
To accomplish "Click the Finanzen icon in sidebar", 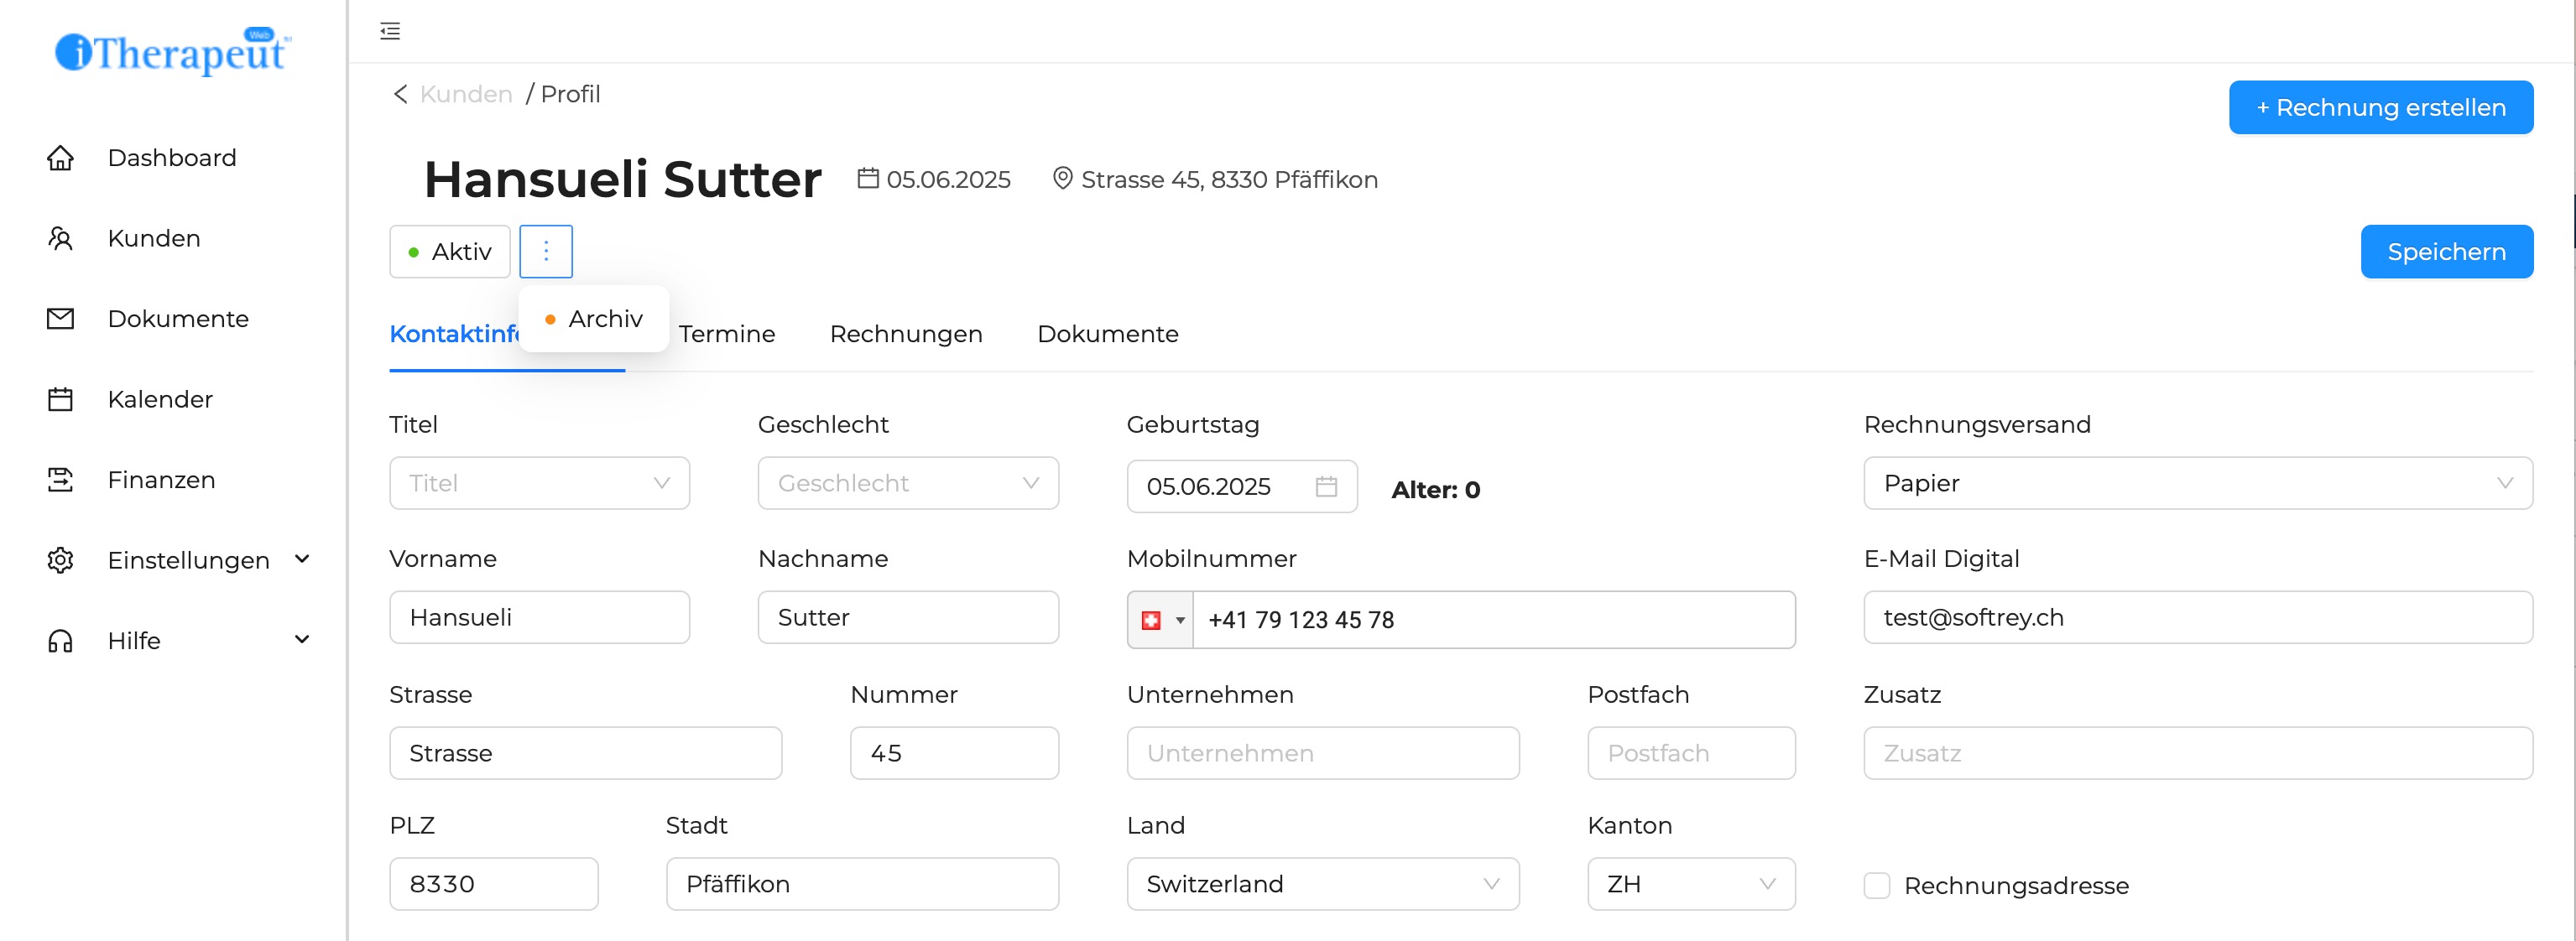I will (x=60, y=480).
